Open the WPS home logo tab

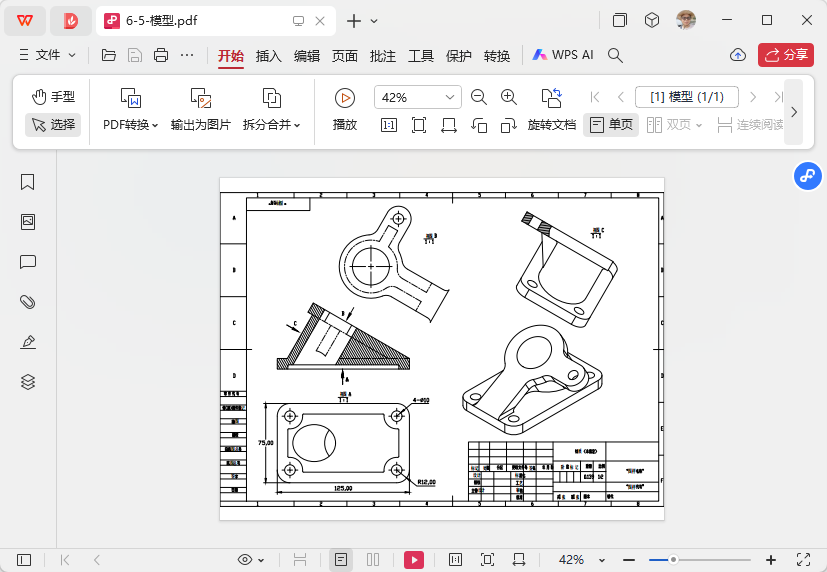click(x=25, y=21)
